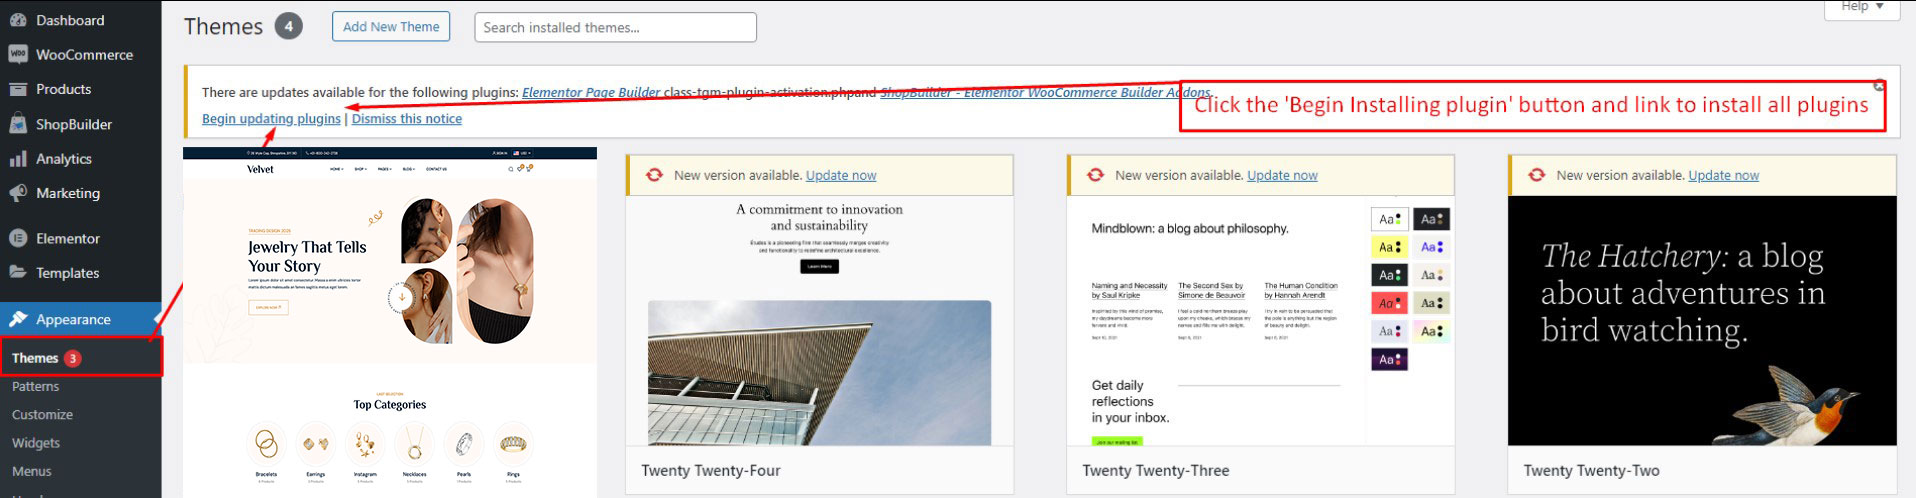Click the Dismiss this notice link
This screenshot has height=498, width=1916.
coord(407,118)
